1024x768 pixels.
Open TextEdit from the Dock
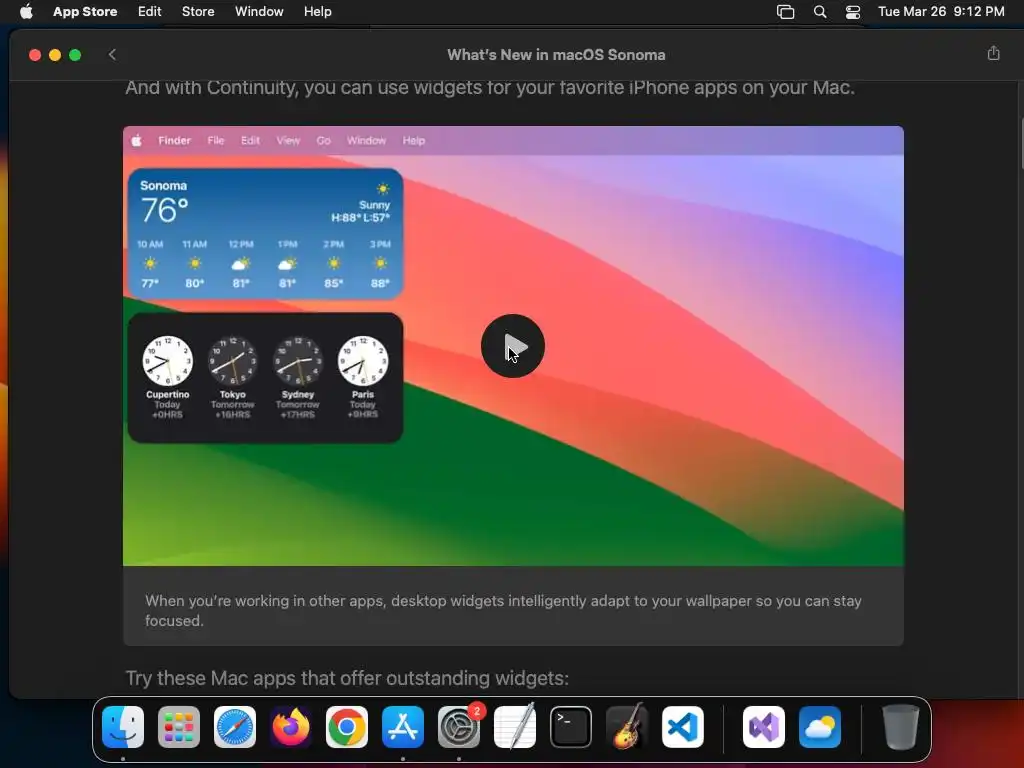[x=515, y=727]
